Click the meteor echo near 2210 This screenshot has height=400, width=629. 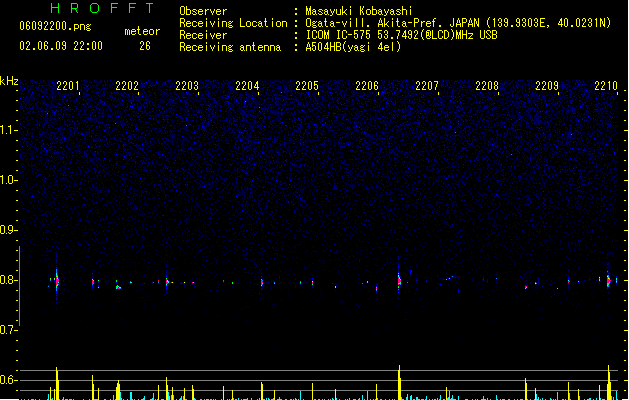(x=609, y=280)
